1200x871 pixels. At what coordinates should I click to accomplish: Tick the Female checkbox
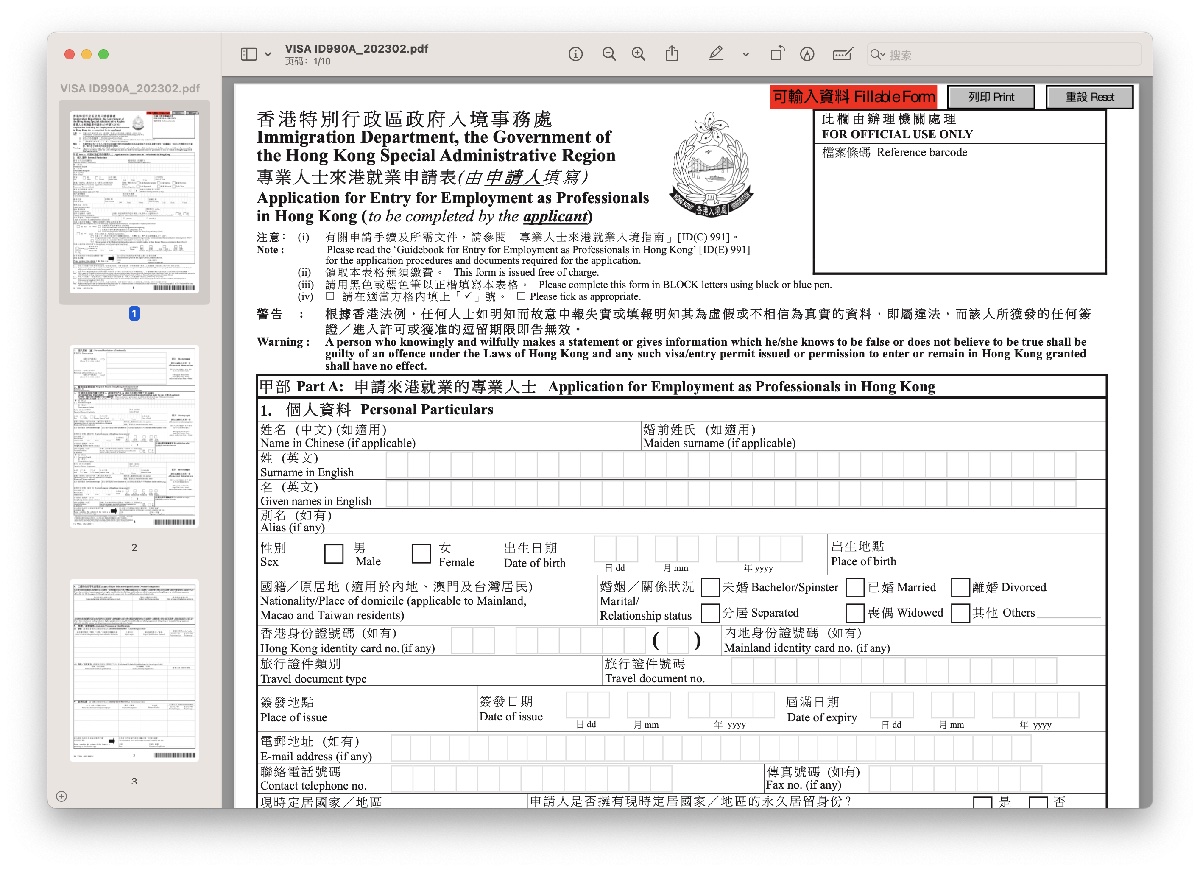(x=421, y=554)
